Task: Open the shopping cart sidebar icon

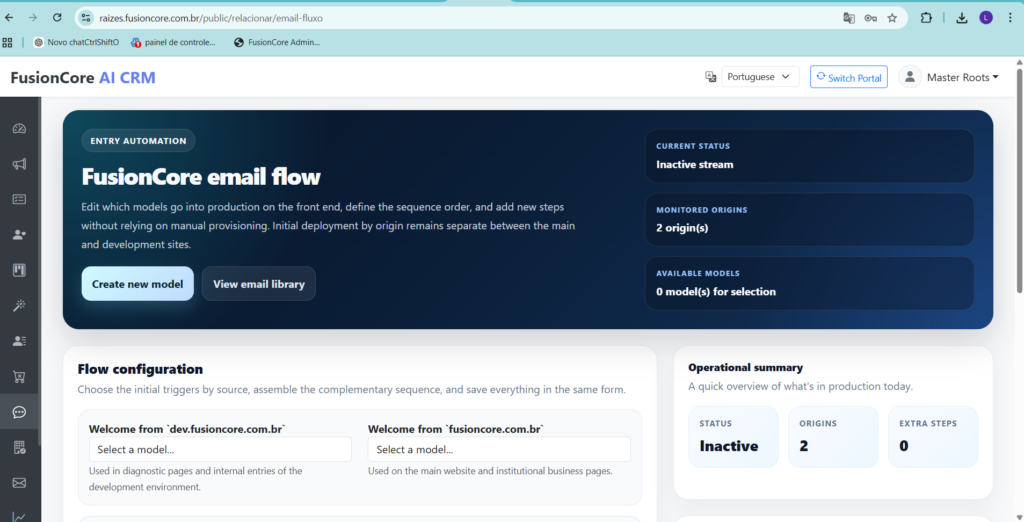Action: coord(19,376)
